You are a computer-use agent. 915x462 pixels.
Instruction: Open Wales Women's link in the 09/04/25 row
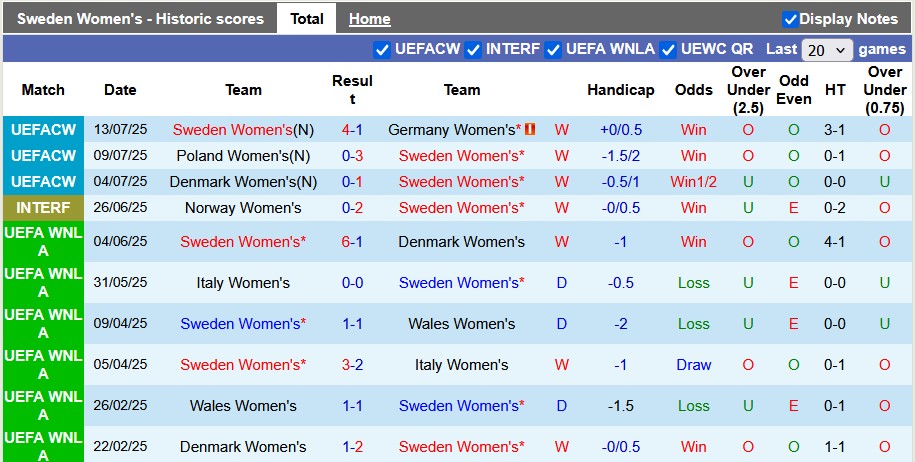click(x=461, y=324)
